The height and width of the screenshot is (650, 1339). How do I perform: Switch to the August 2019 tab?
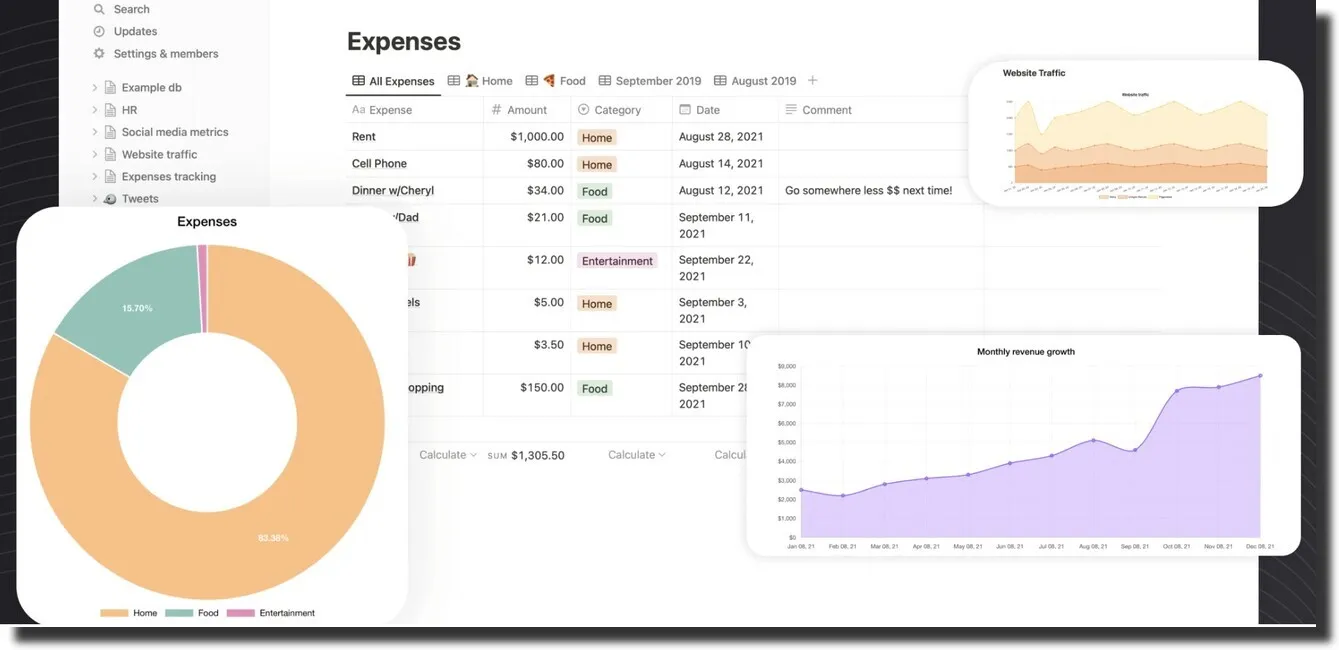pos(763,80)
